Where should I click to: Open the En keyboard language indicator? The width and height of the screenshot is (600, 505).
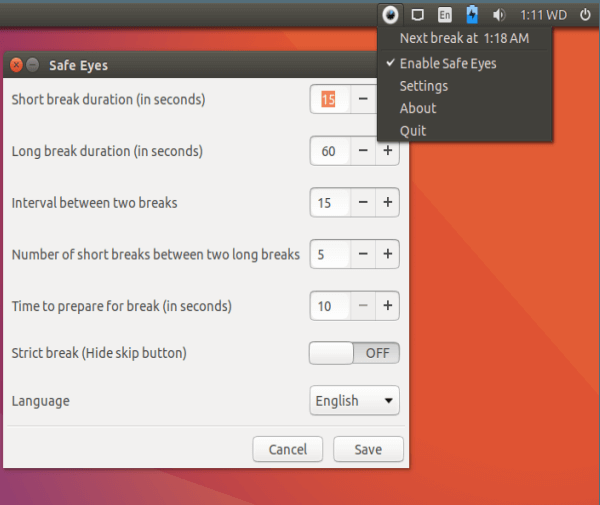click(x=445, y=15)
